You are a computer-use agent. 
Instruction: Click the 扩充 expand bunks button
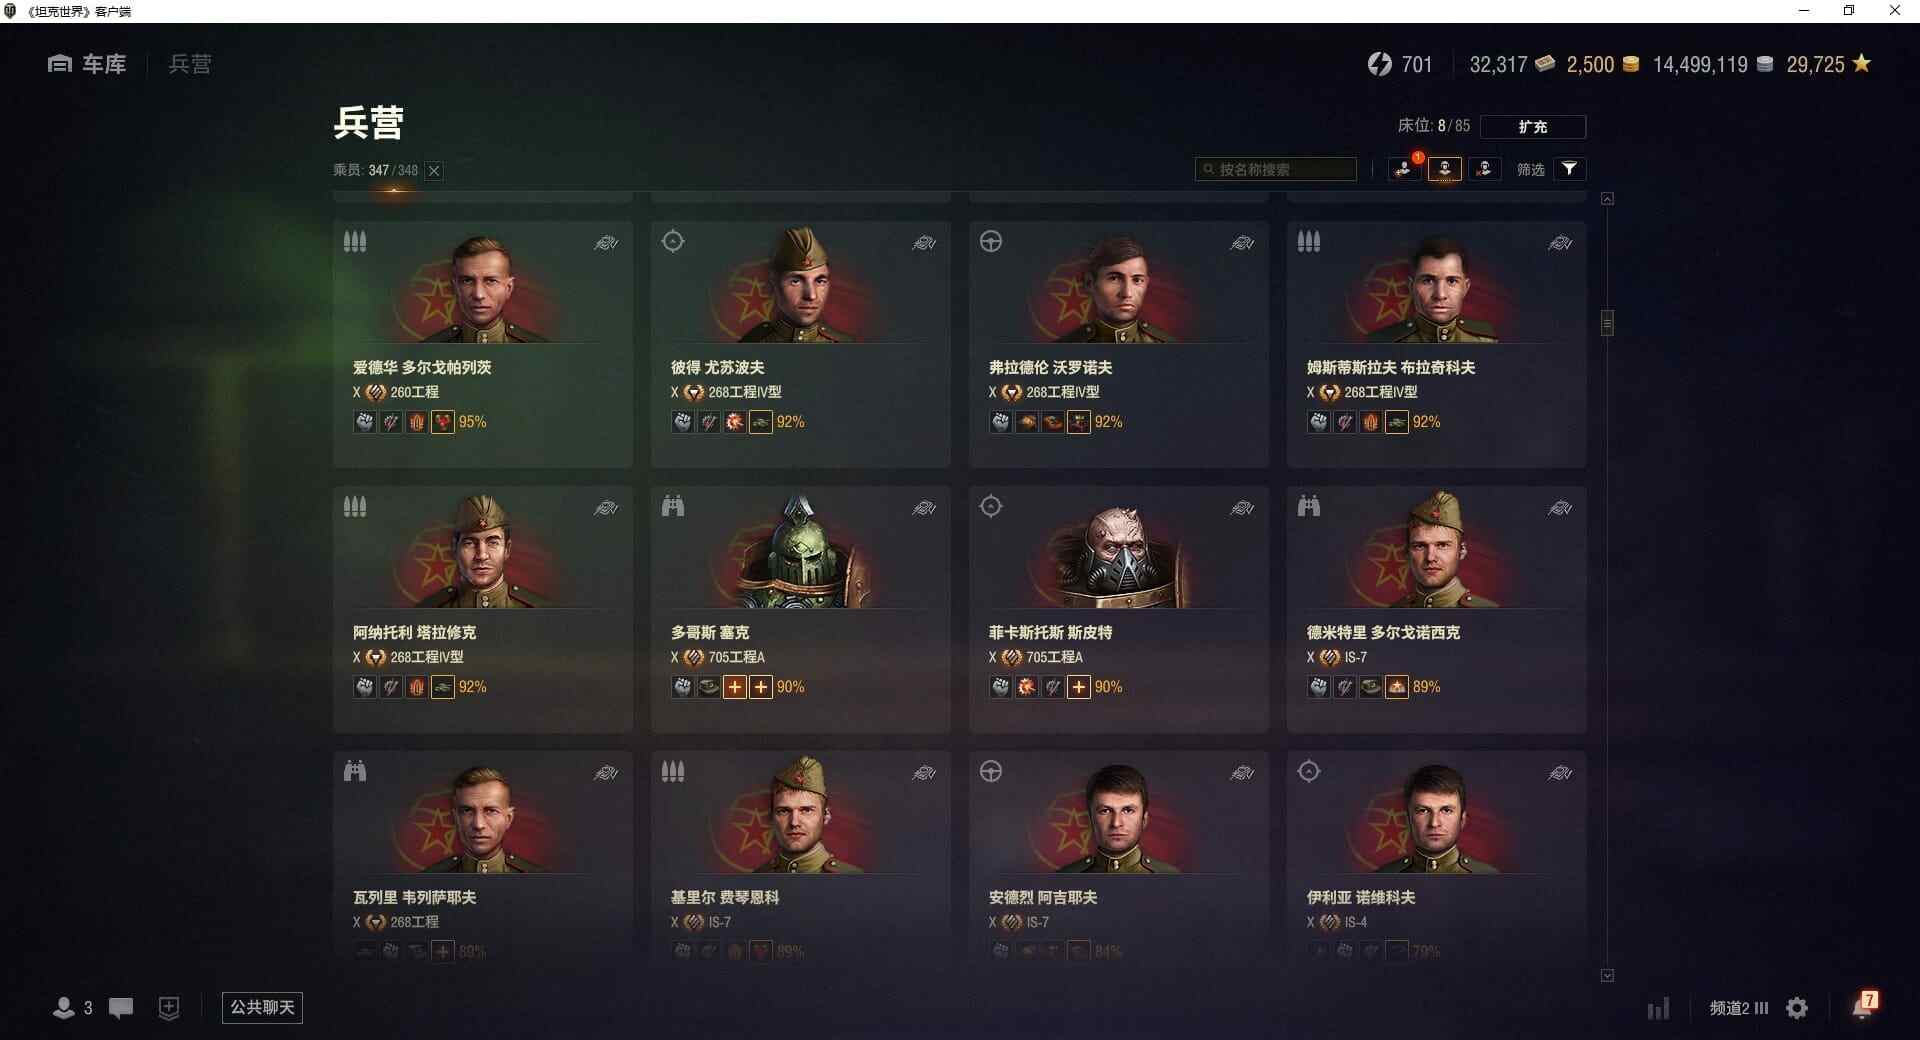pyautogui.click(x=1532, y=126)
